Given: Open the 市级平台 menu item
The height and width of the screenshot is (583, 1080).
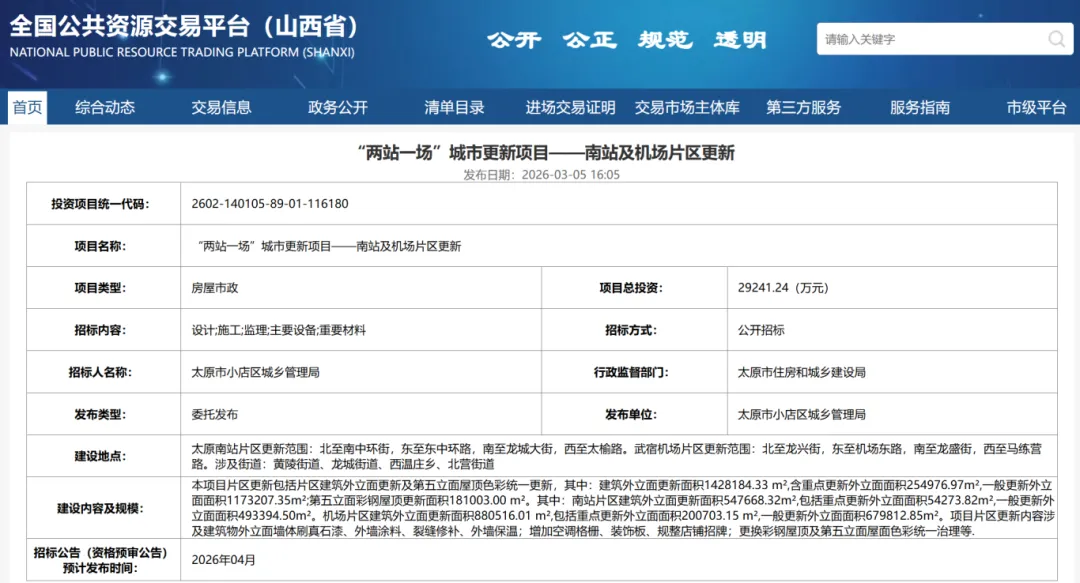Looking at the screenshot, I should 1036,108.
